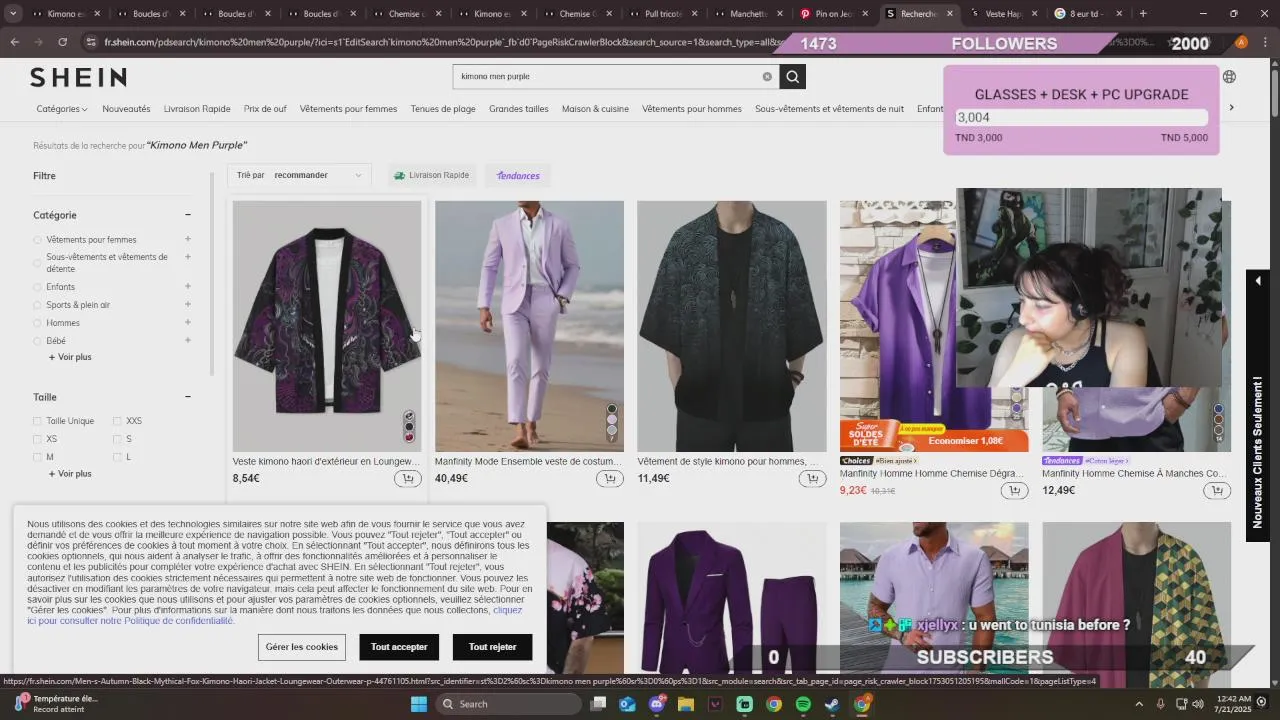Go to Vêtements pour hommes menu
The width and height of the screenshot is (1280, 720).
pos(692,109)
